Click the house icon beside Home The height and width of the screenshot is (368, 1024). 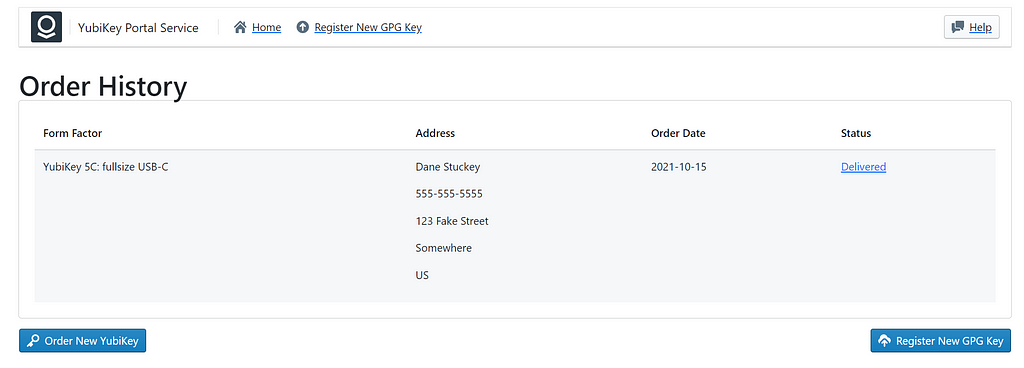[240, 27]
